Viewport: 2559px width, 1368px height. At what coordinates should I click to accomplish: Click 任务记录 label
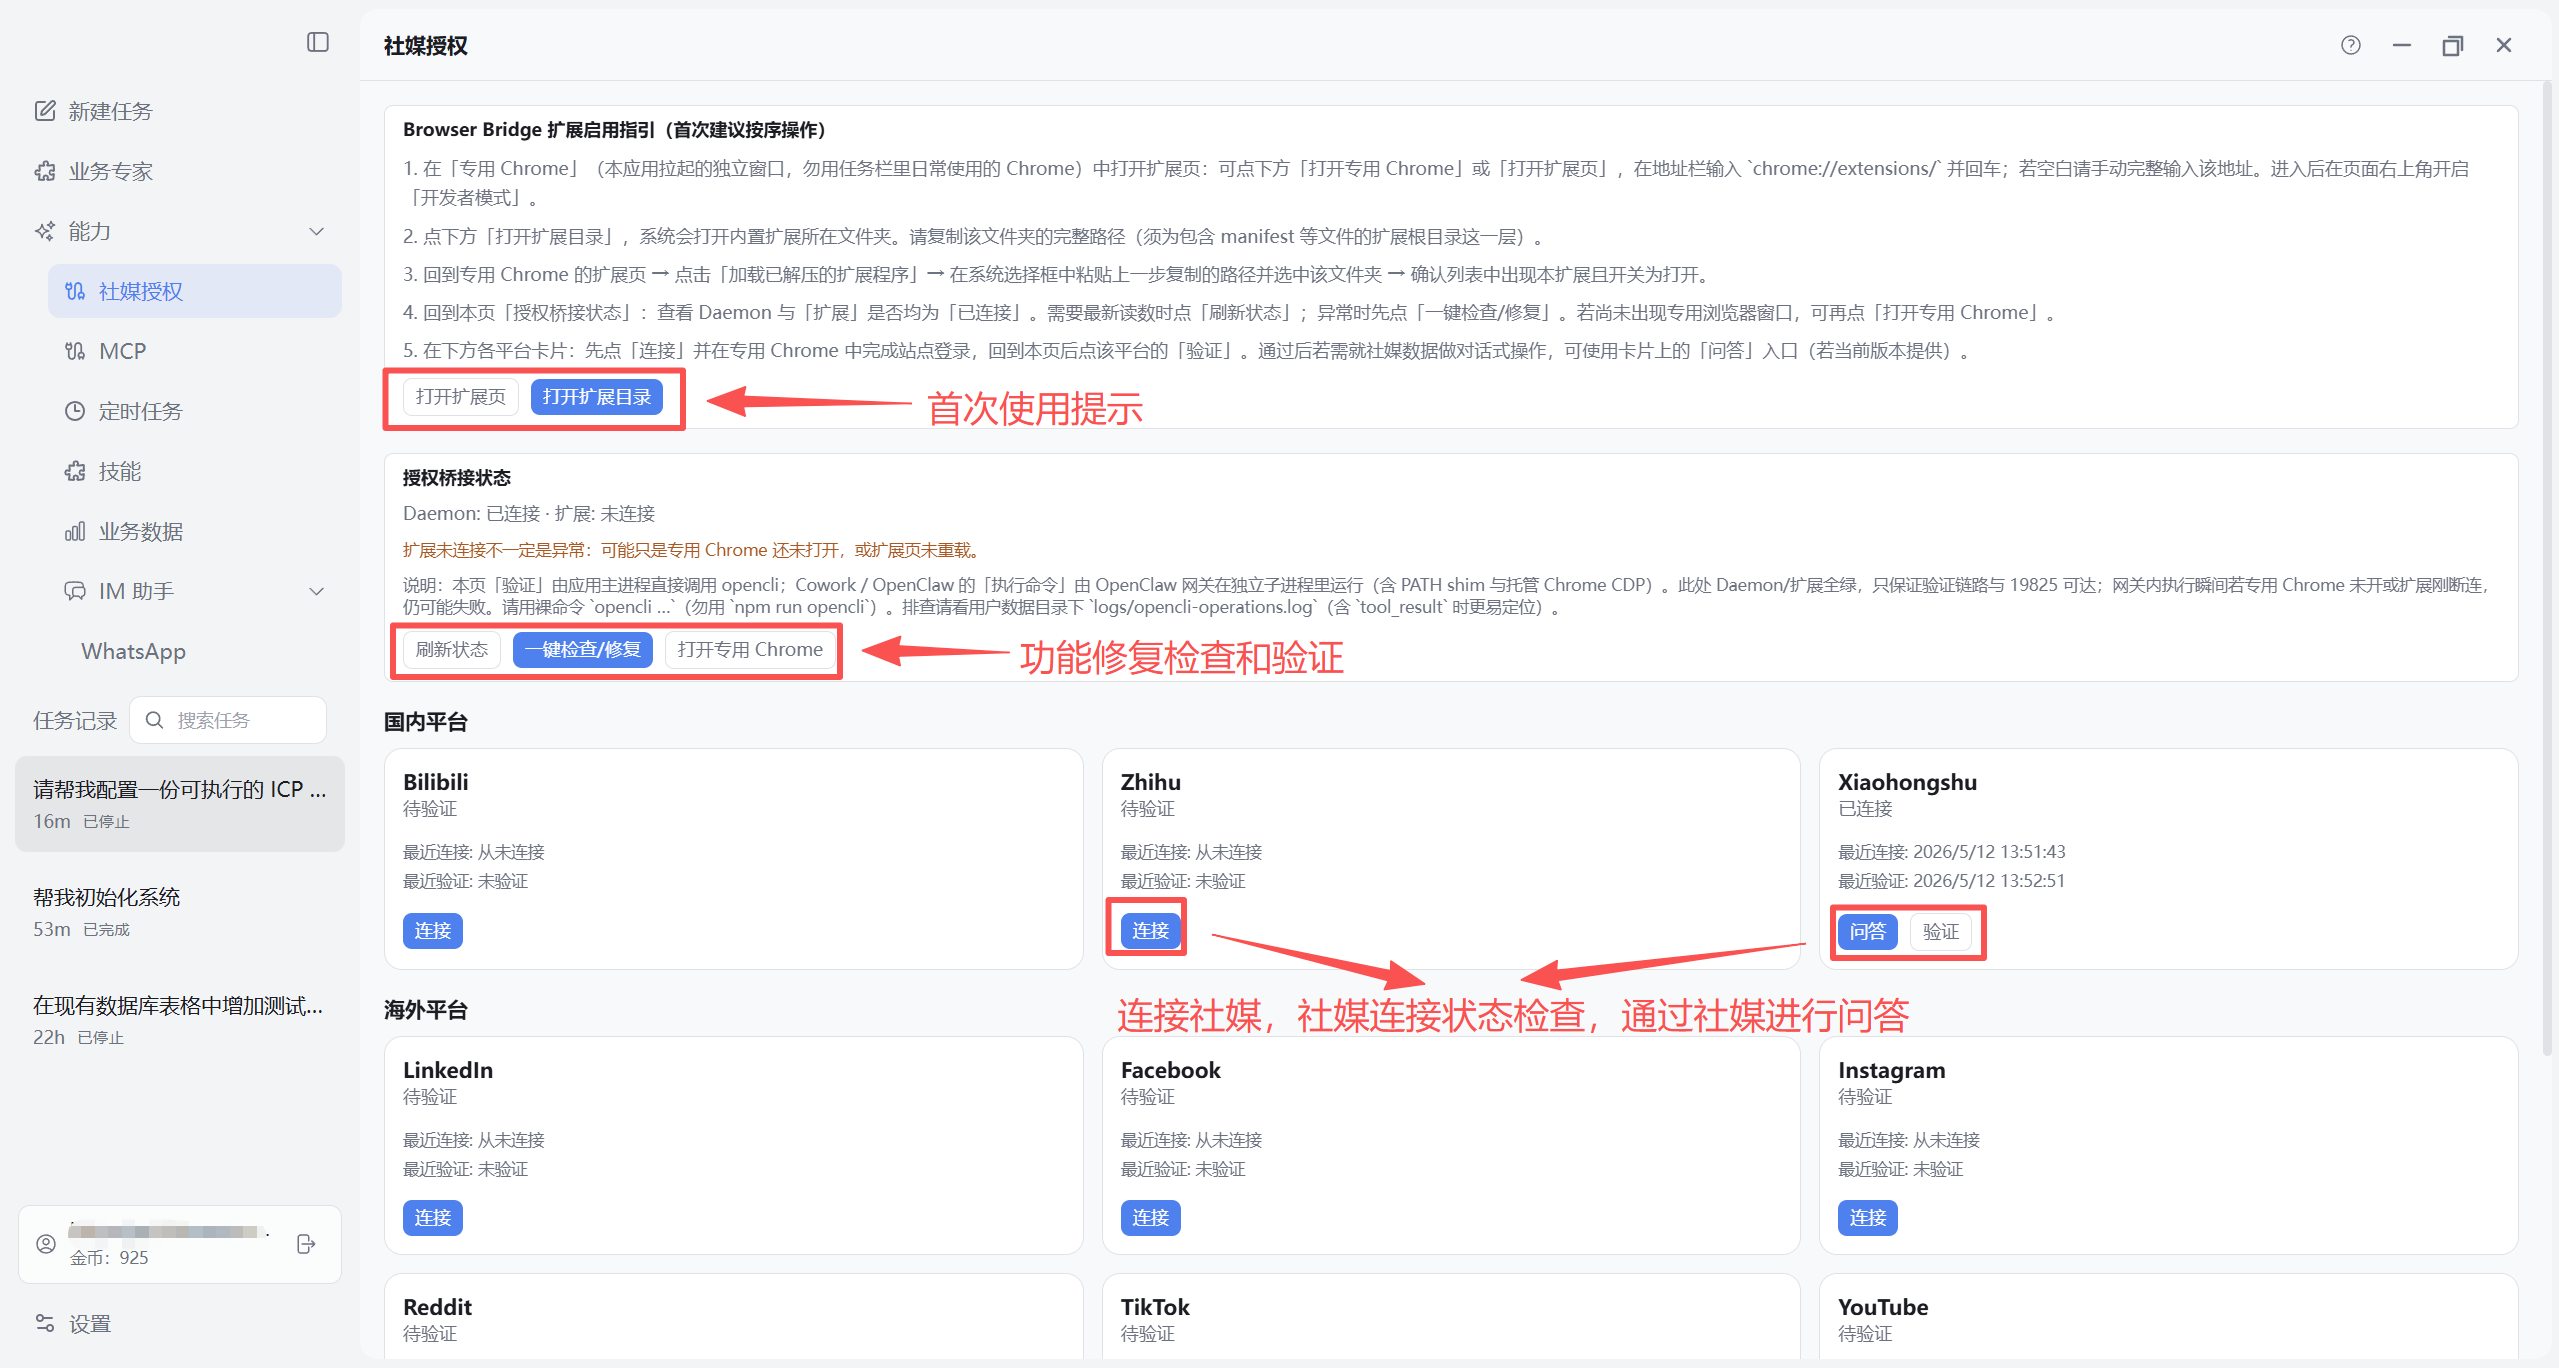[75, 721]
